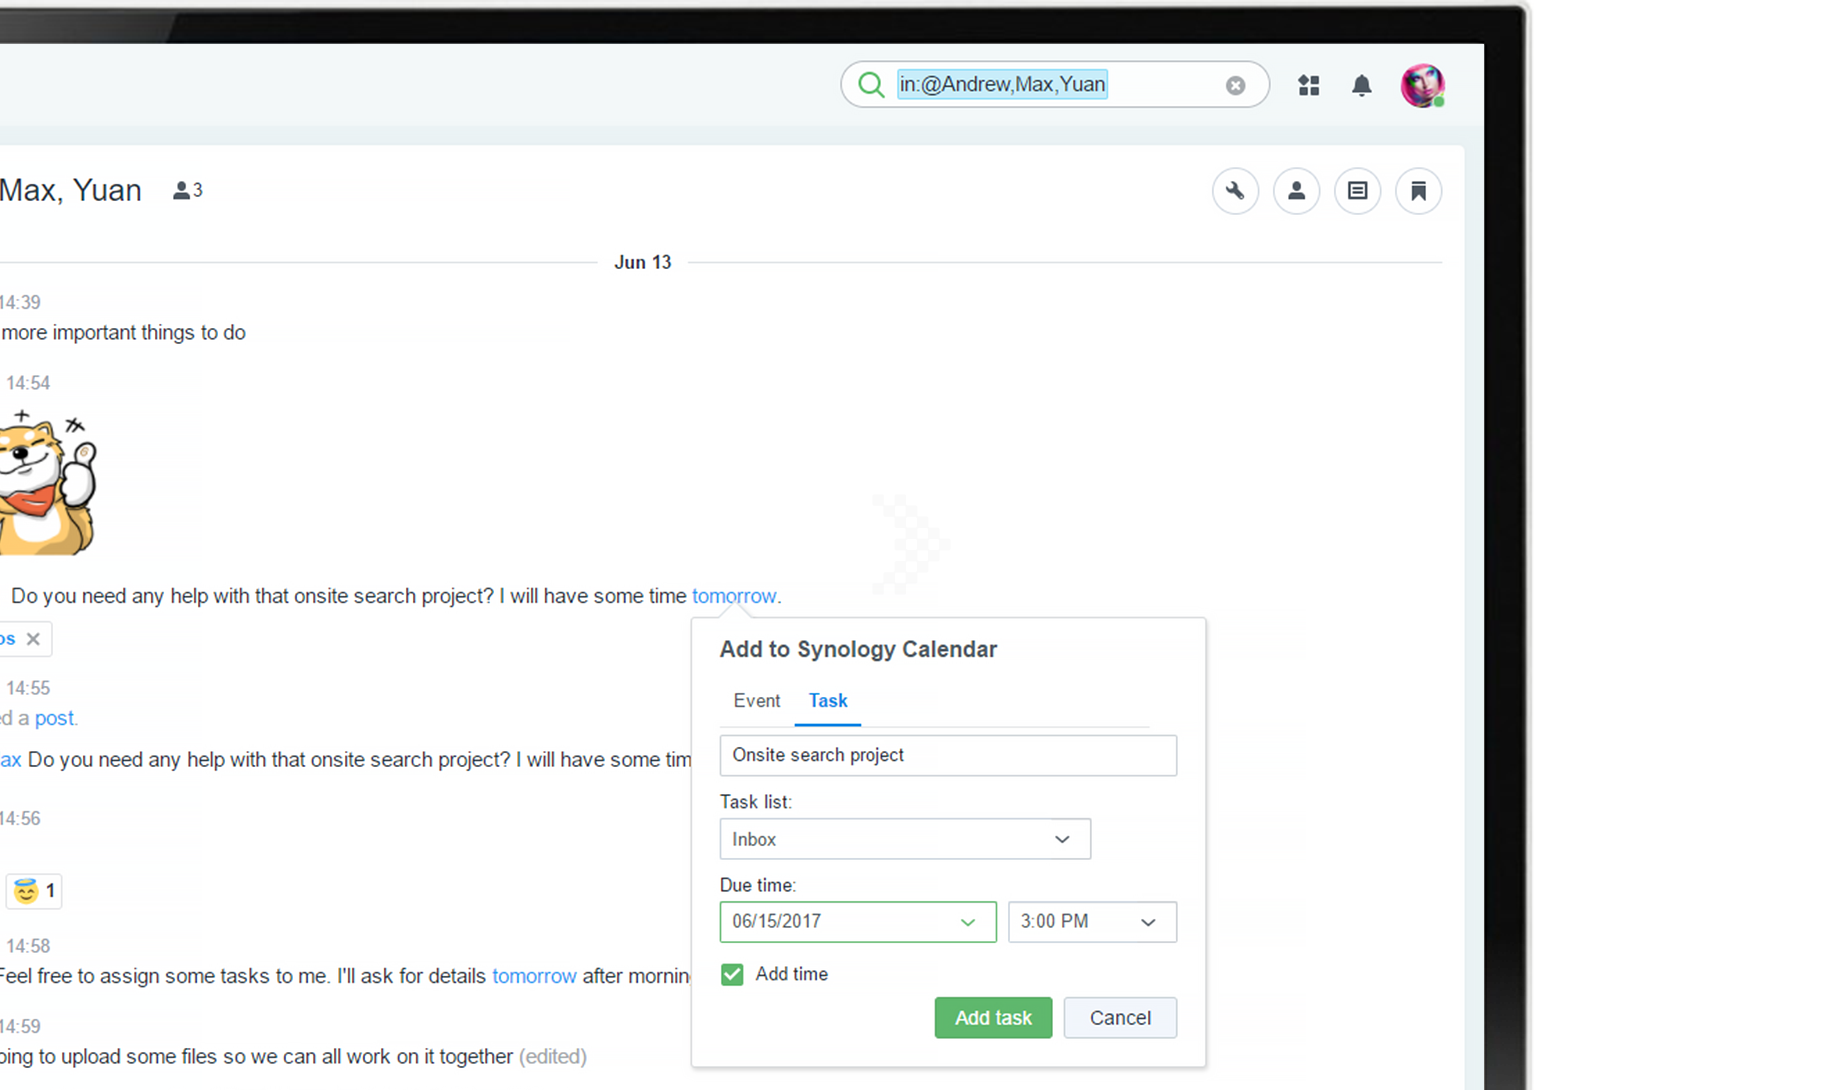The width and height of the screenshot is (1824, 1090).
Task: View conversation members via the person icon
Action: [x=1296, y=191]
